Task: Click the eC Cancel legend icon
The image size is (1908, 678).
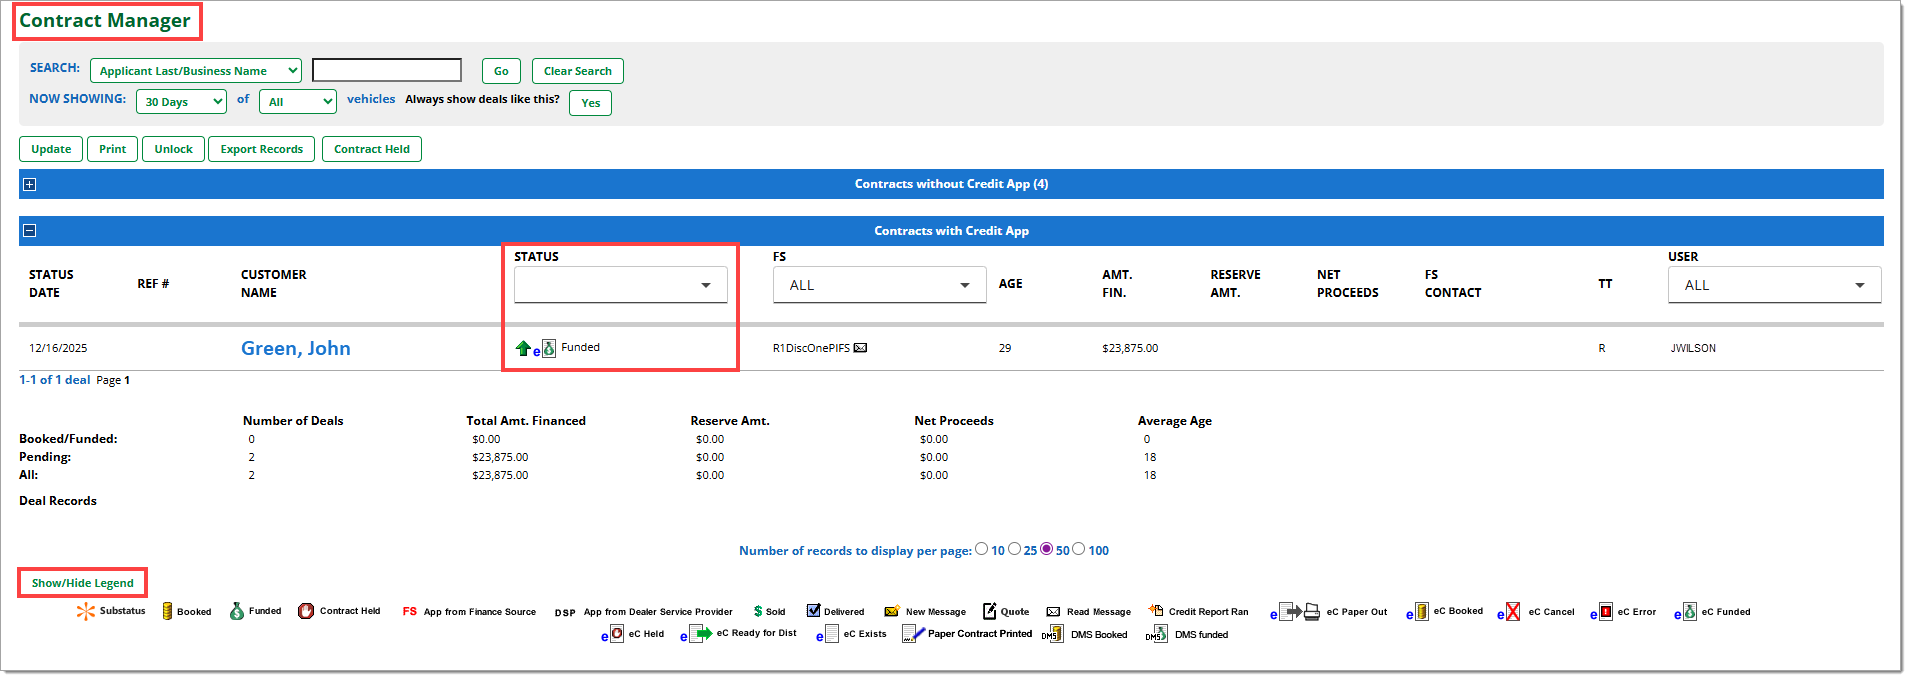Action: coord(1509,612)
